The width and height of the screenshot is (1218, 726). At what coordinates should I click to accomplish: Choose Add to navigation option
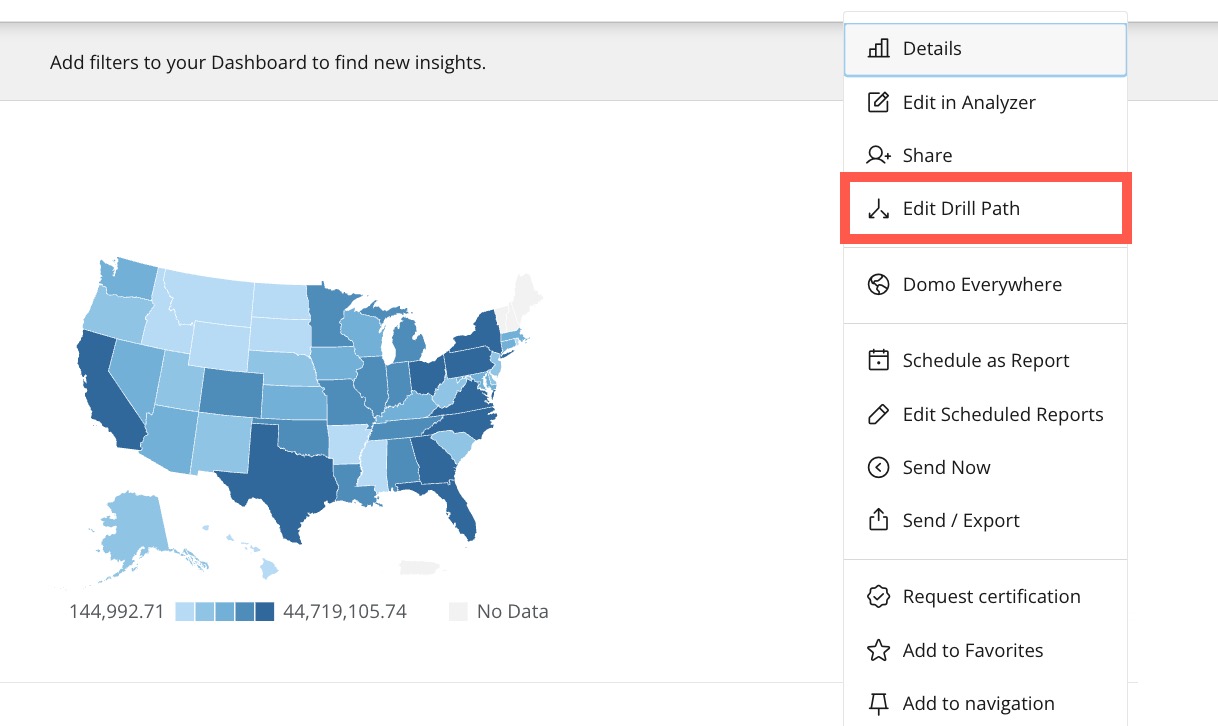click(x=986, y=704)
